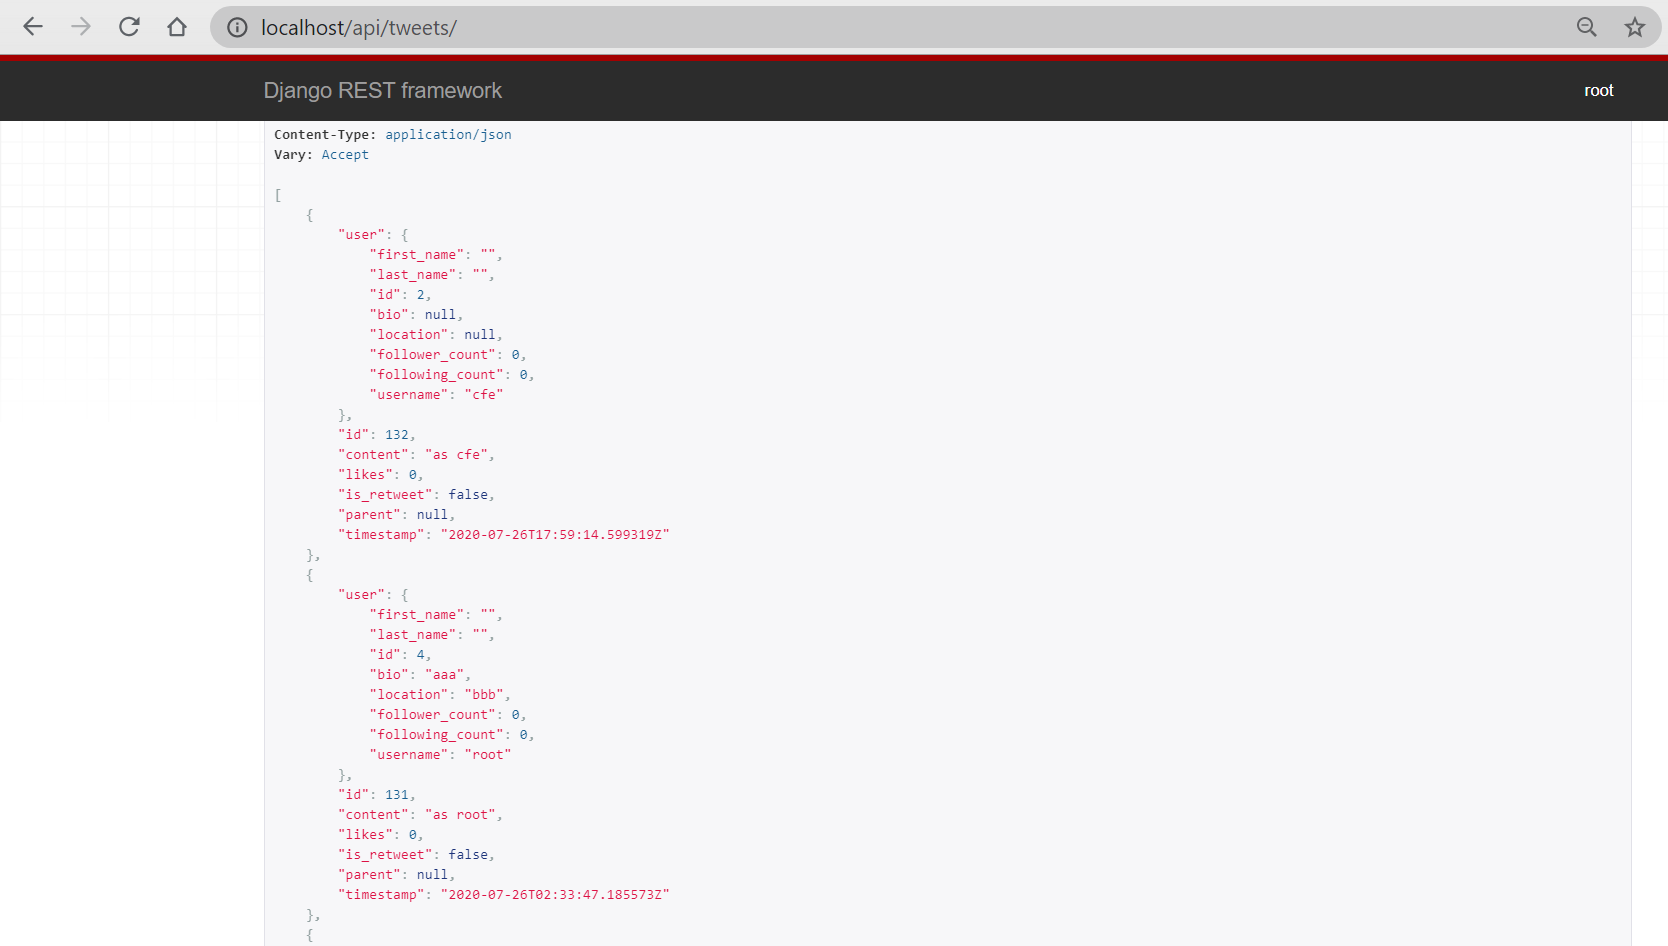Click the tweet id 132 value
The image size is (1668, 946).
(397, 435)
